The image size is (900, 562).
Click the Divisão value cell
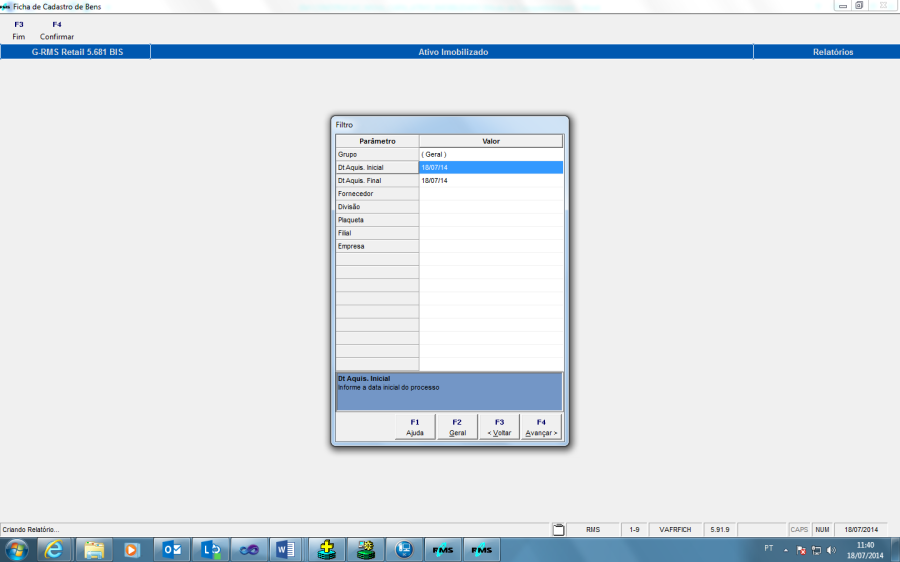[491, 207]
